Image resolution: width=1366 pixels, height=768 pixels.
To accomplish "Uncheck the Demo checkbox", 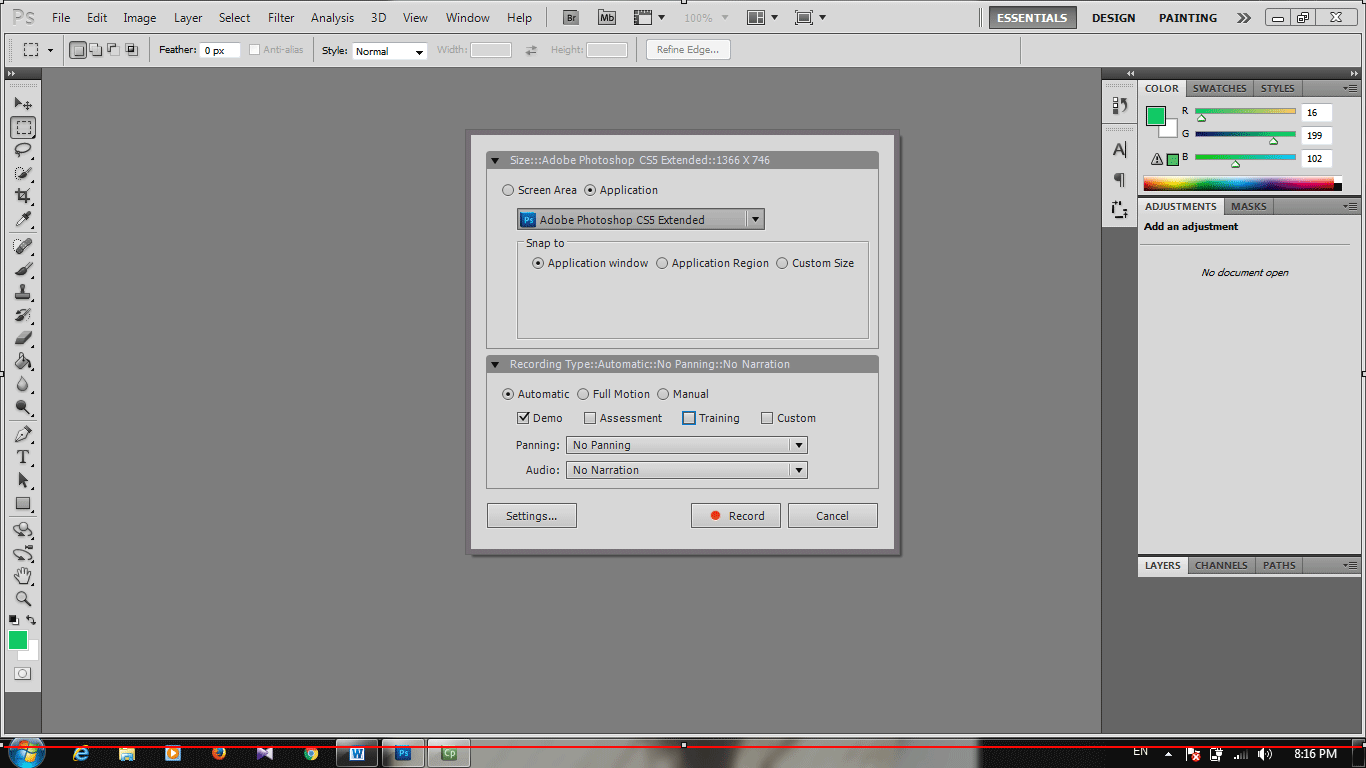I will [x=523, y=418].
